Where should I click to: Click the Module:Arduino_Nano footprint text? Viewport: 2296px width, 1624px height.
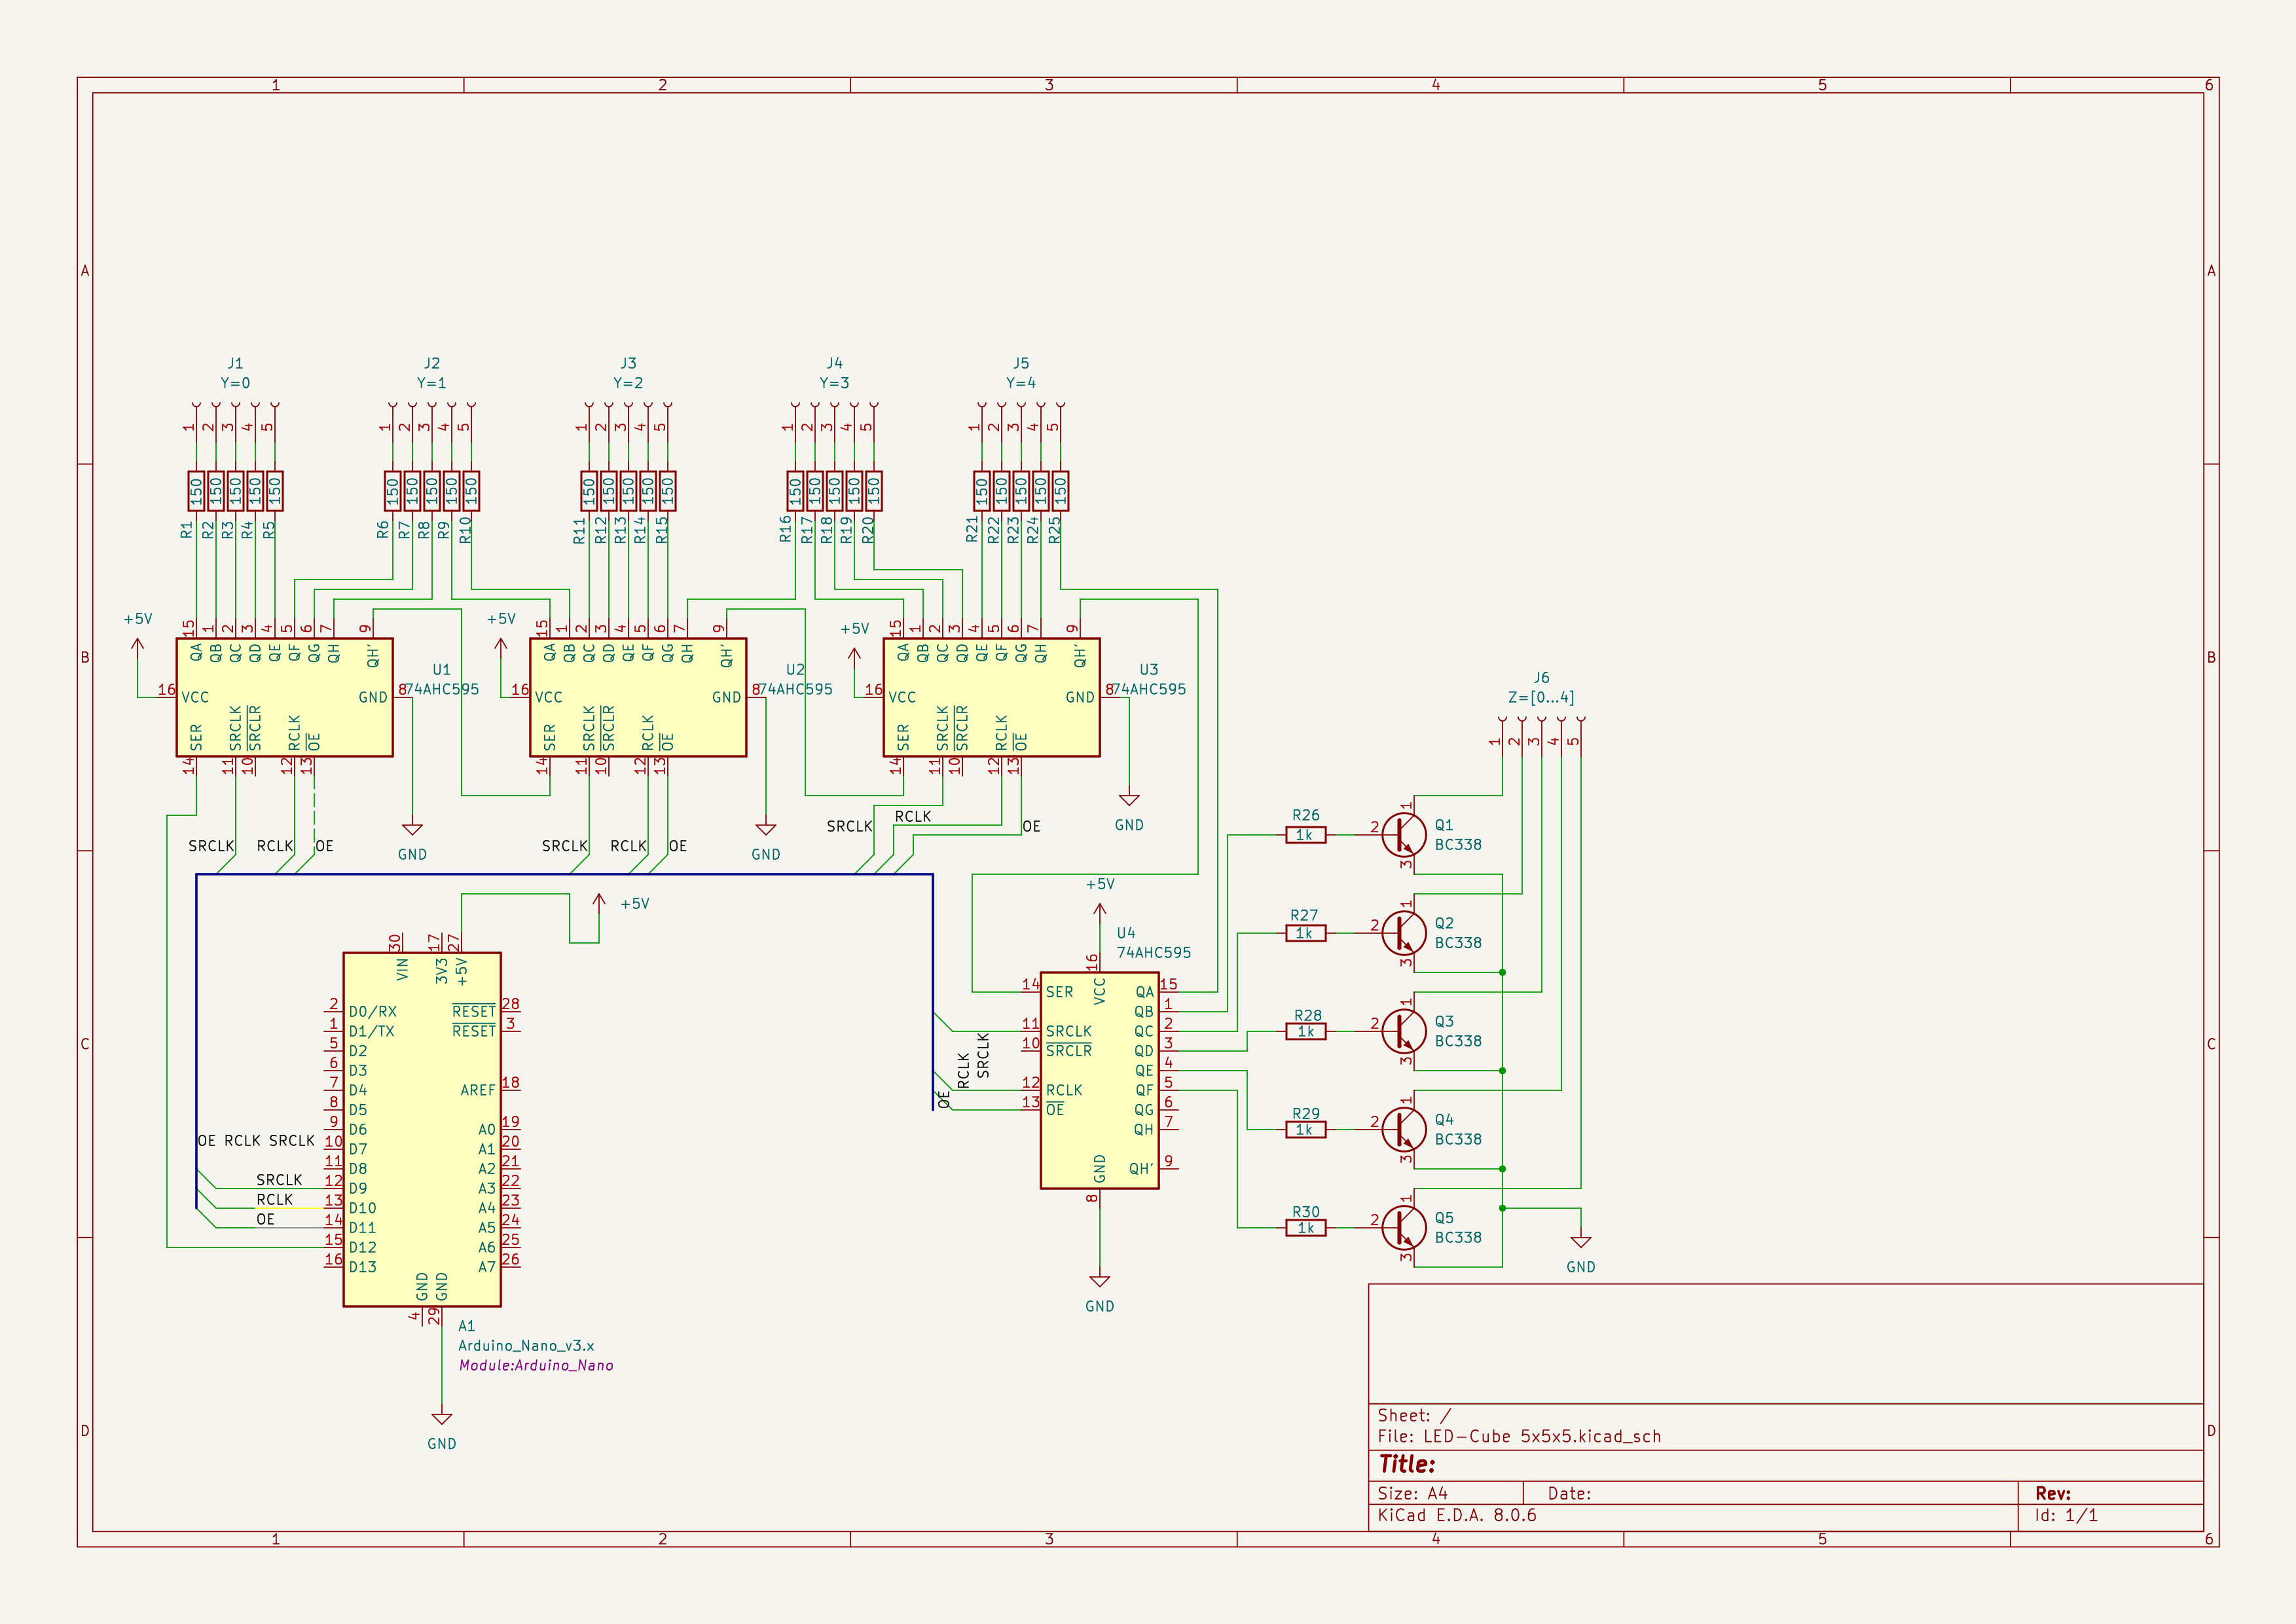point(536,1365)
